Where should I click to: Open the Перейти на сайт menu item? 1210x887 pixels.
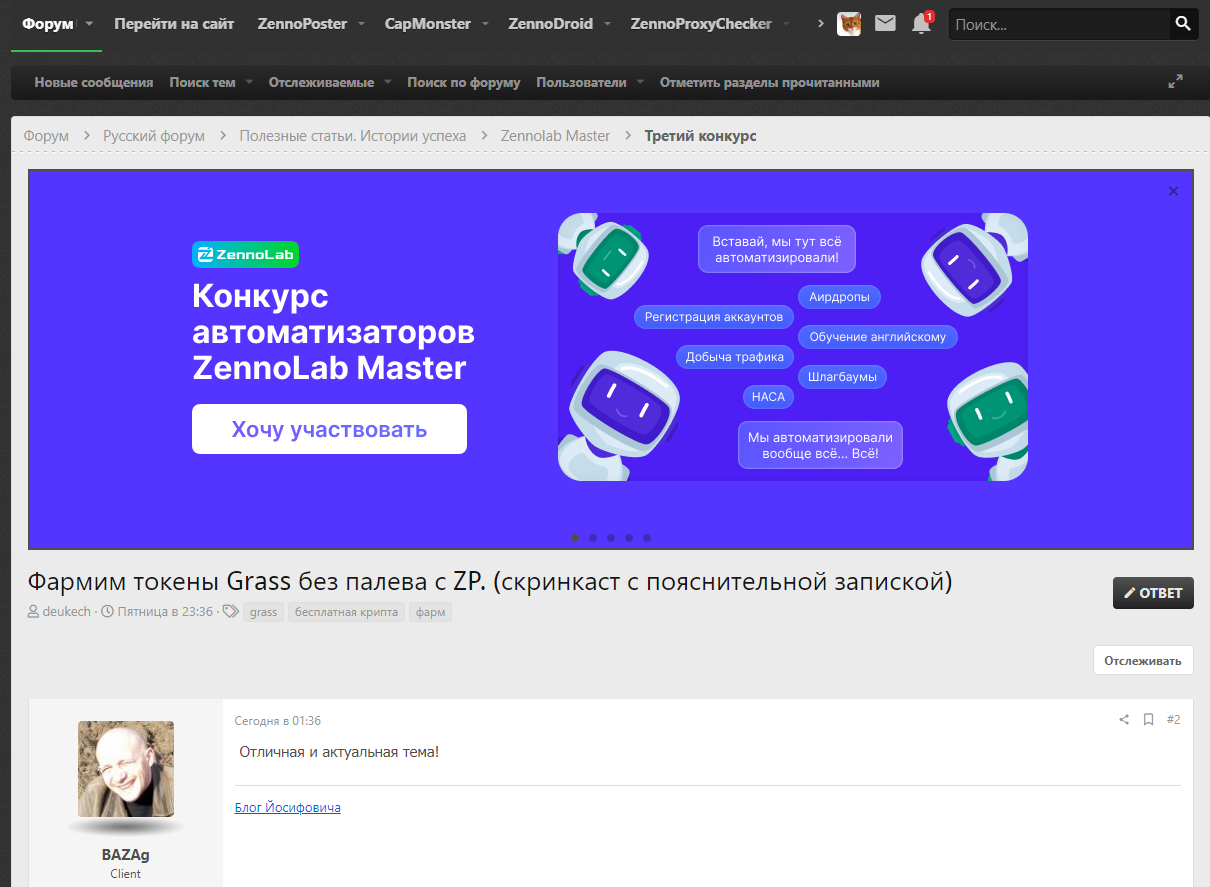174,24
